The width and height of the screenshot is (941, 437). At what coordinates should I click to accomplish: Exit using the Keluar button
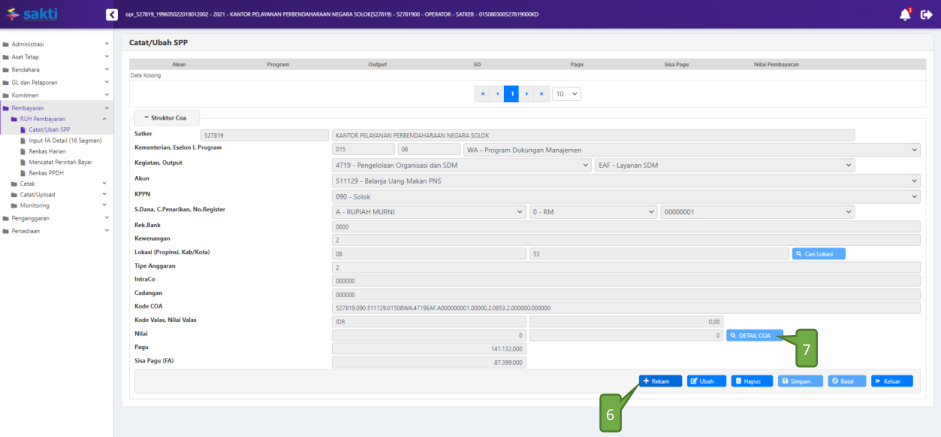coord(891,381)
